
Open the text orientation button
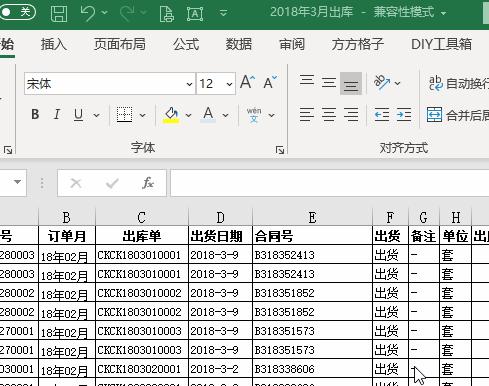(x=382, y=82)
